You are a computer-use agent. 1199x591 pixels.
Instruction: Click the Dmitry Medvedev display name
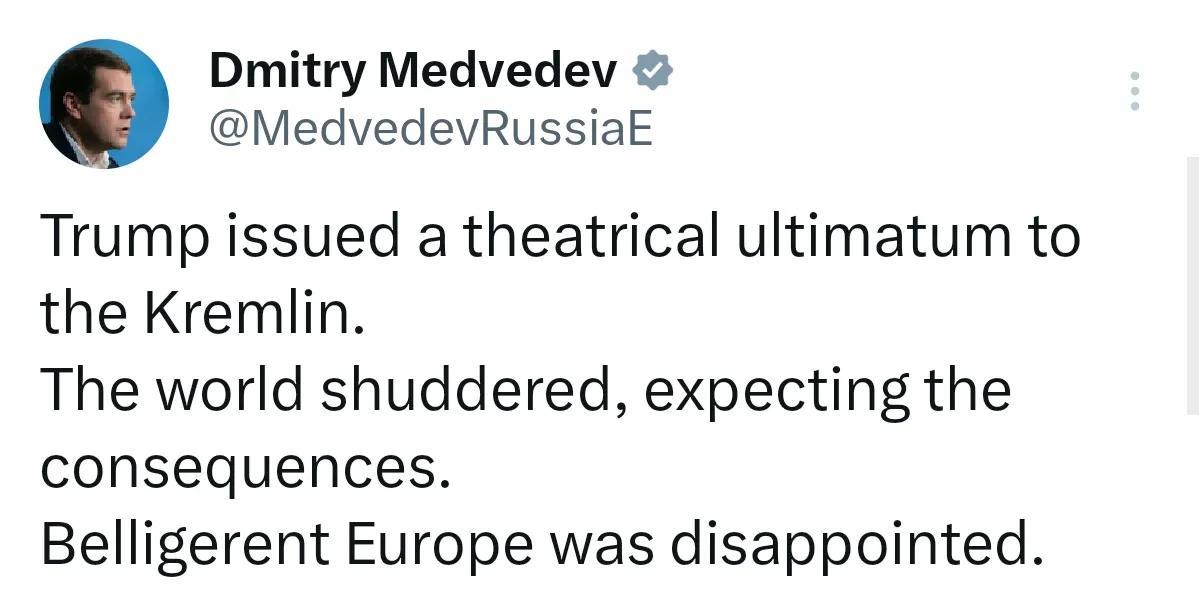coord(413,70)
